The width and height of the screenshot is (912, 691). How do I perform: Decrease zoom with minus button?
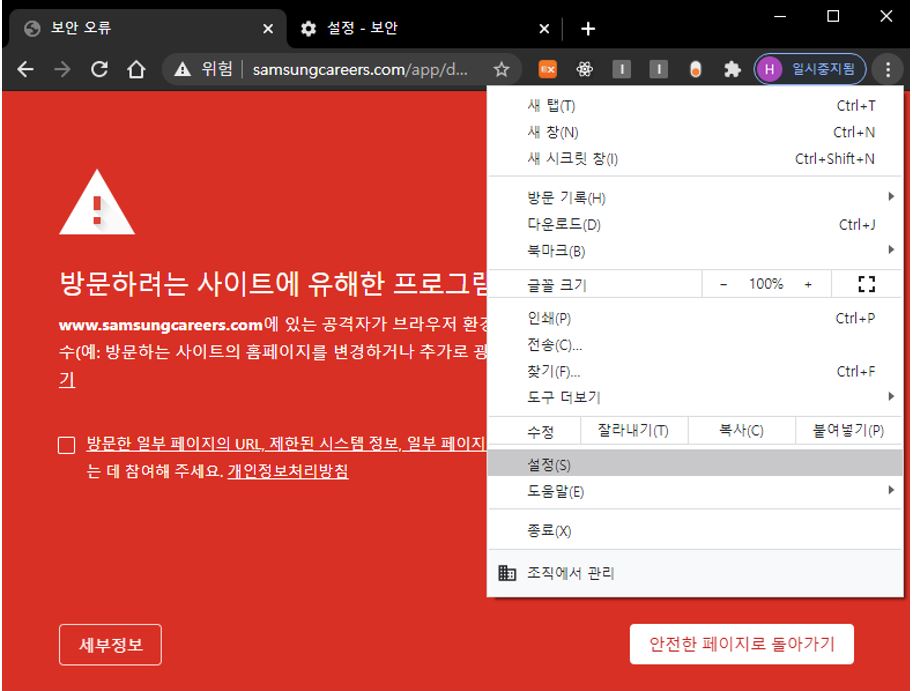tap(724, 284)
